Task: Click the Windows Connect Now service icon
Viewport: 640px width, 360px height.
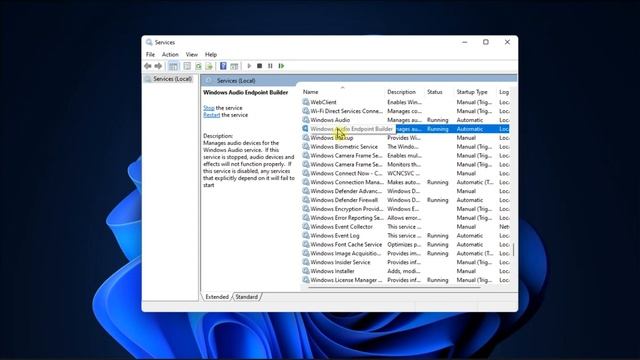Action: 306,173
